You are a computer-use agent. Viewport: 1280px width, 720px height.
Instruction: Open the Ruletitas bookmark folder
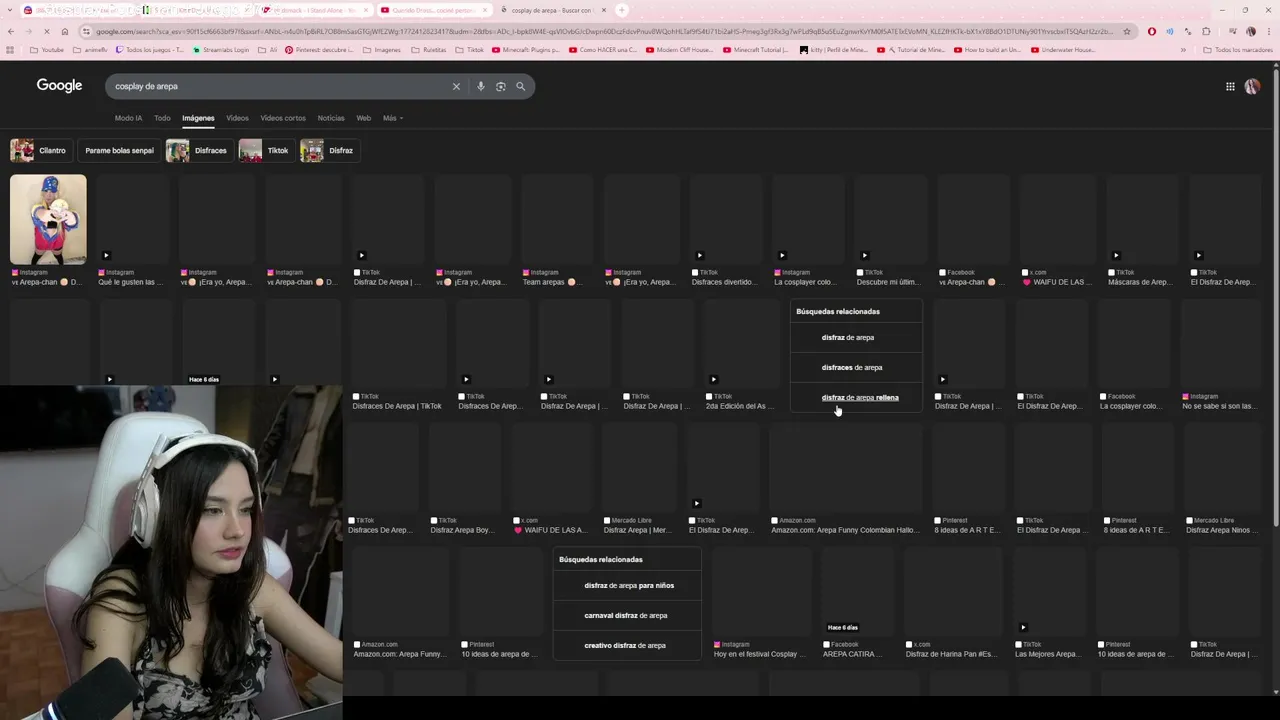[x=428, y=50]
